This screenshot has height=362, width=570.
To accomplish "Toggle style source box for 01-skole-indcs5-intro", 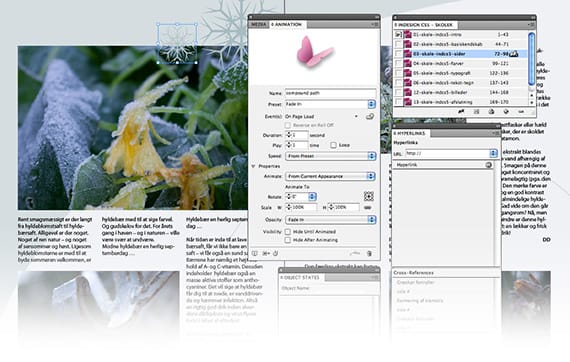I will [398, 35].
